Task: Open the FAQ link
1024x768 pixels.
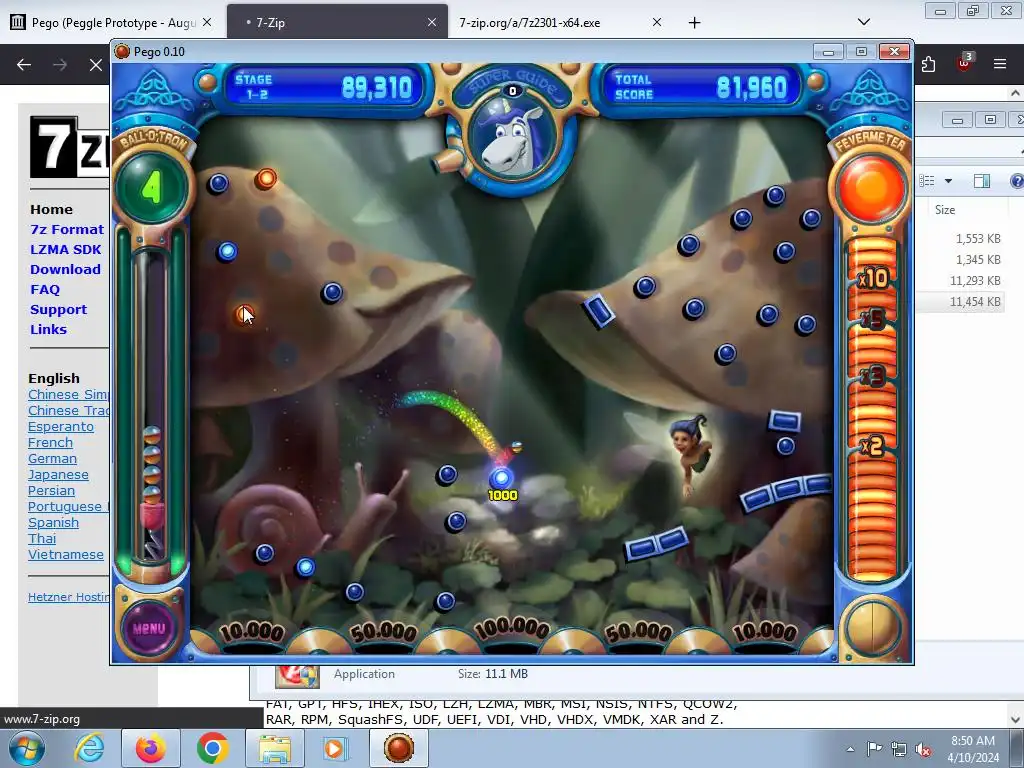Action: tap(44, 289)
